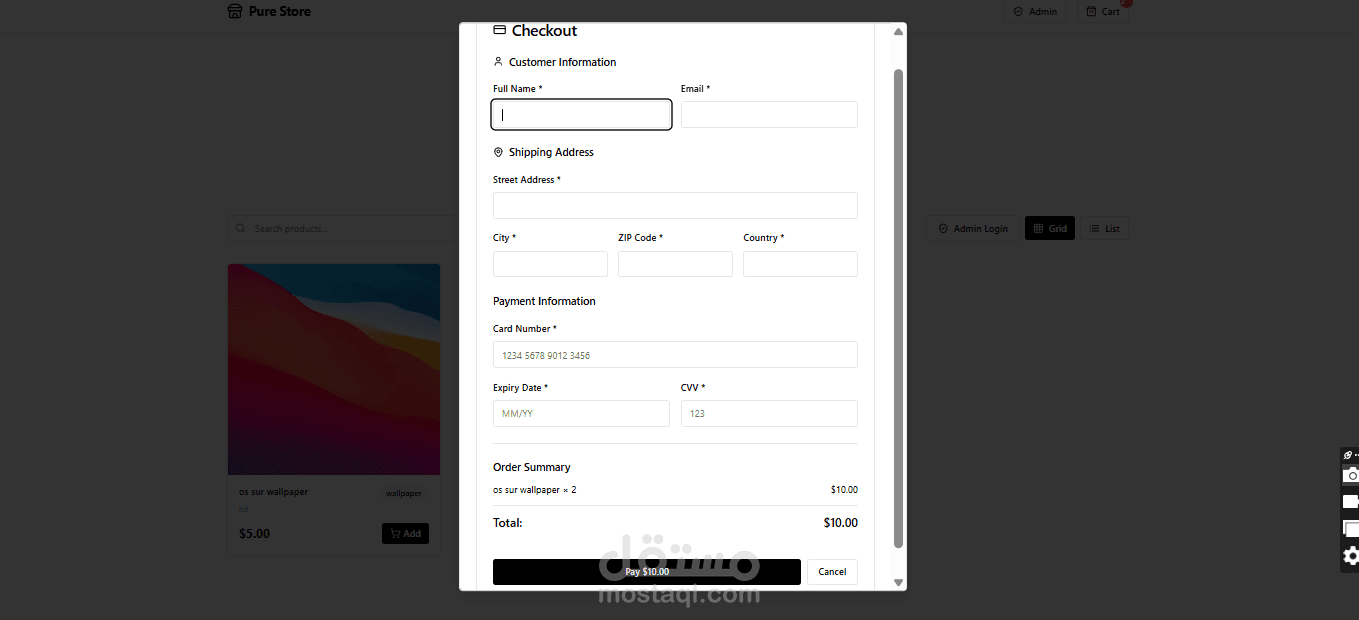Click the Card Number field
The width and height of the screenshot is (1359, 620).
[x=675, y=355]
